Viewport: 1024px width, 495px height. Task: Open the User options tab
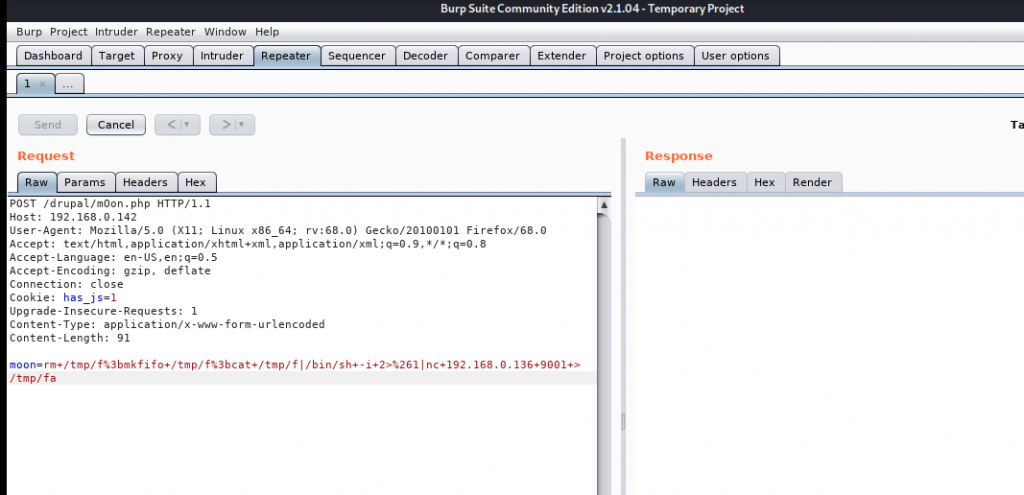735,56
